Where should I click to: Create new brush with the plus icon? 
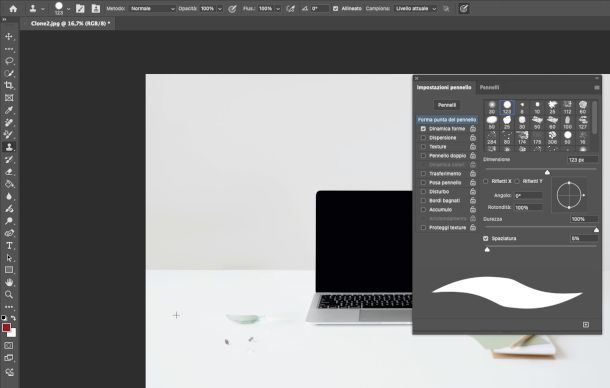pos(586,325)
